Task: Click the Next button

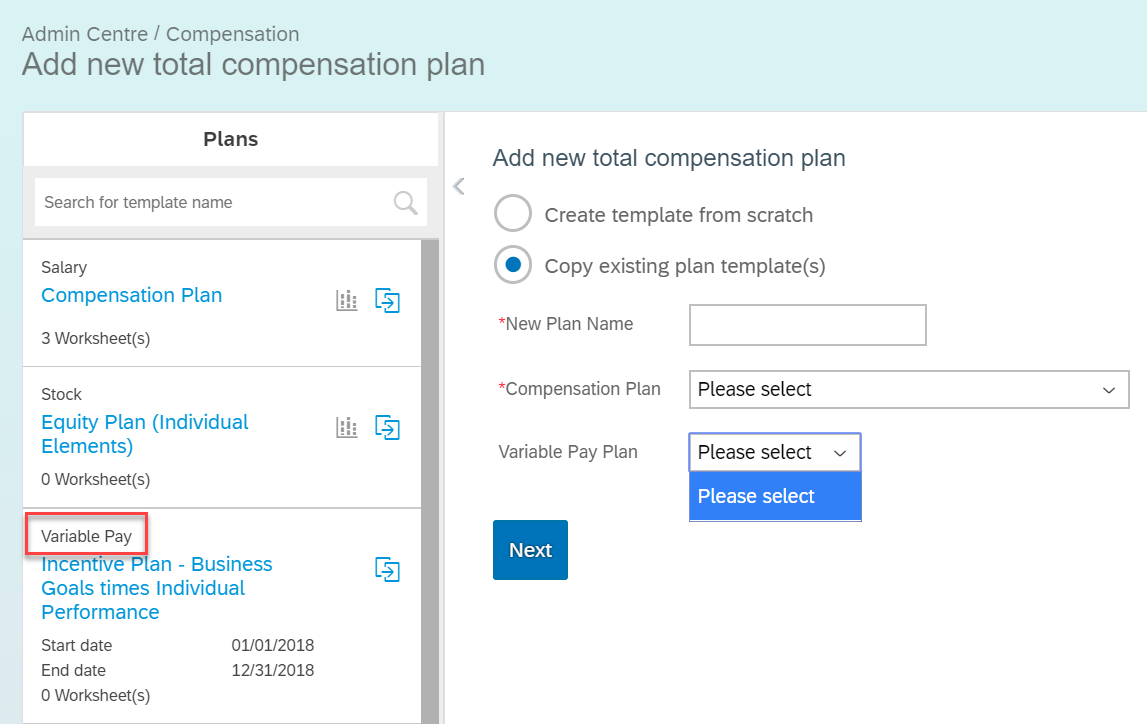Action: pyautogui.click(x=530, y=550)
